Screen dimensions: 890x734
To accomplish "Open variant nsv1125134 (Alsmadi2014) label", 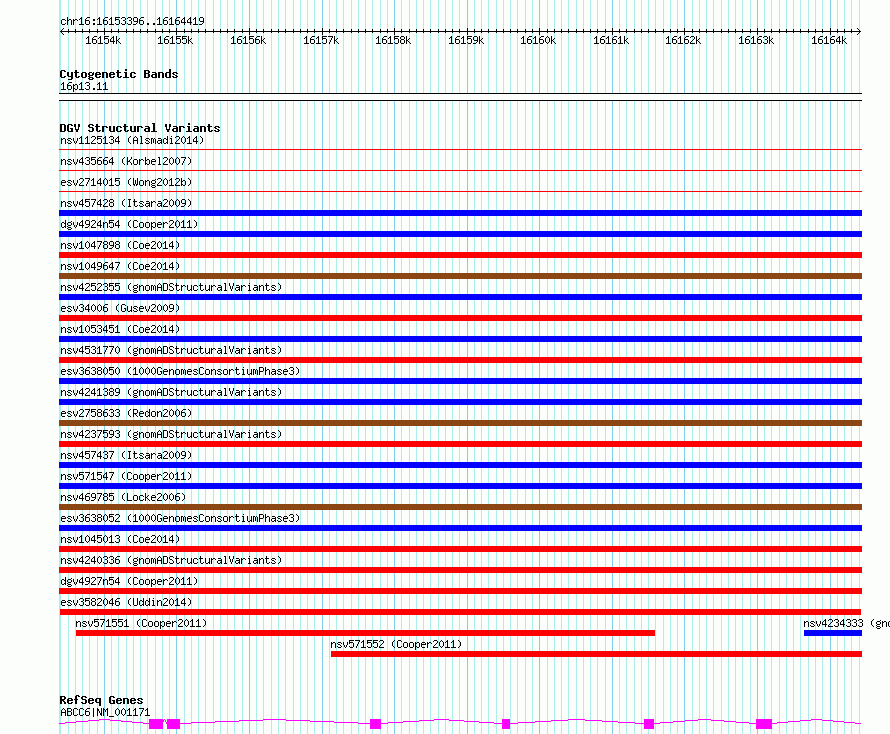I will click(132, 140).
